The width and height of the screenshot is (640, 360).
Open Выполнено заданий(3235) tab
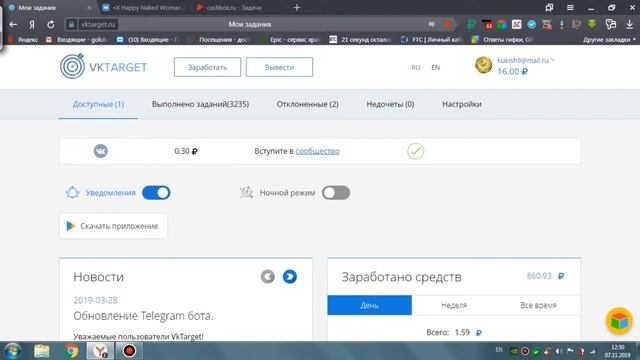coord(200,104)
